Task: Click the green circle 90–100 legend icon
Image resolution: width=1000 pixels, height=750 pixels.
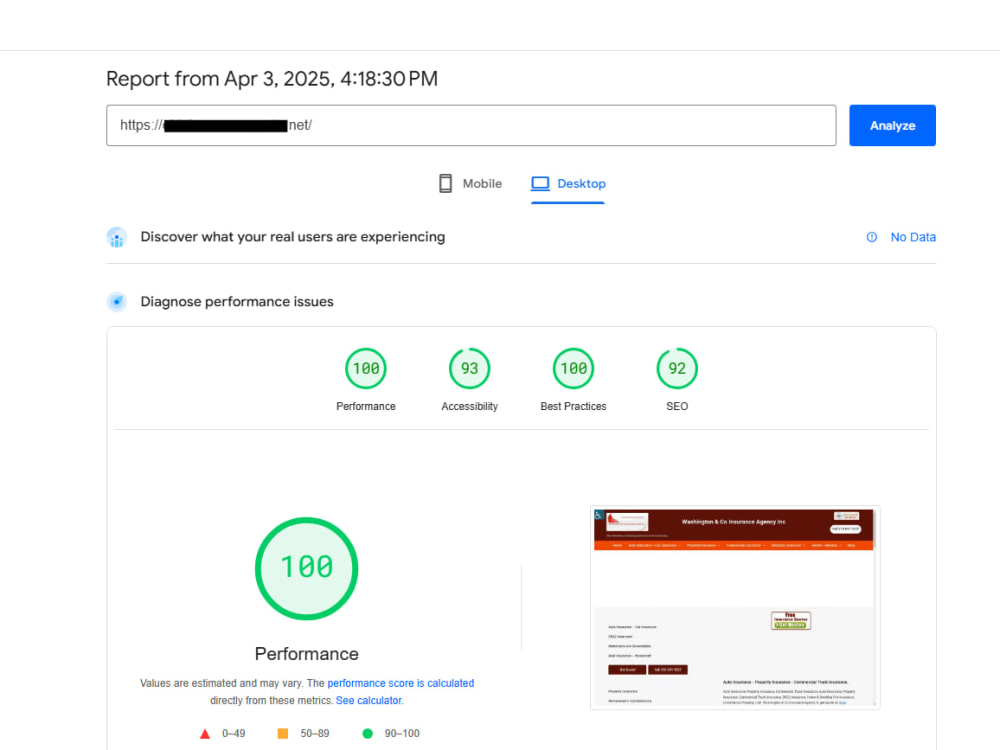Action: point(367,733)
